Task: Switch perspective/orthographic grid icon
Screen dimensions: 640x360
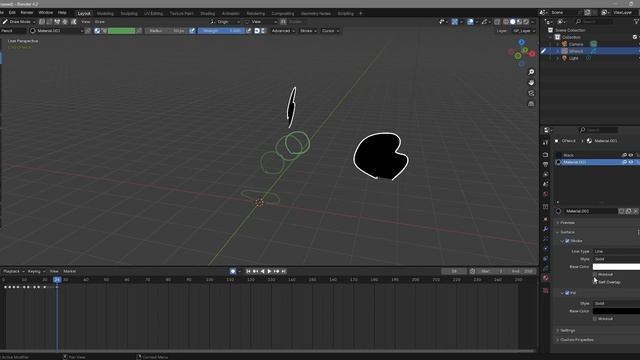Action: [531, 104]
